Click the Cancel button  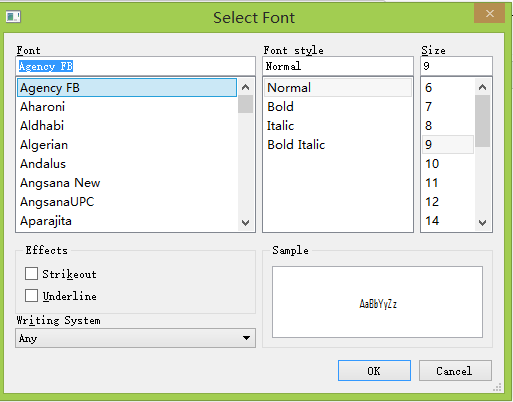pyautogui.click(x=455, y=370)
